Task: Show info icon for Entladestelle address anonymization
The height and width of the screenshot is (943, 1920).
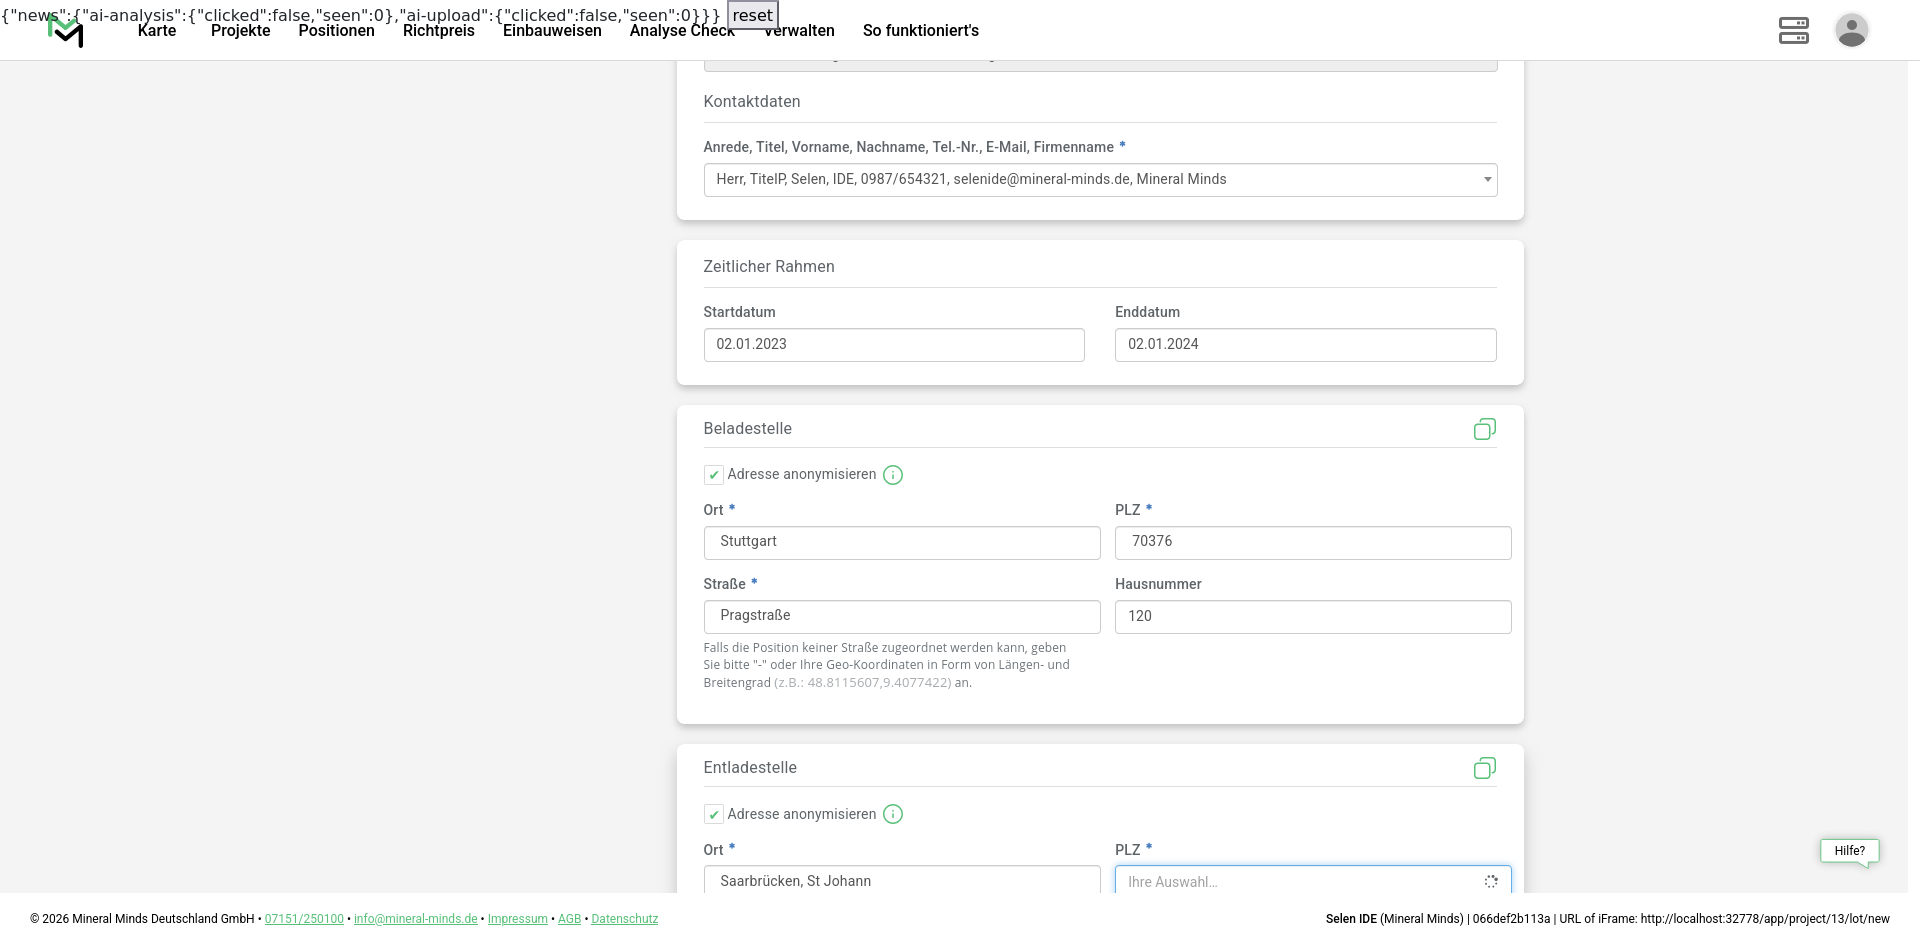Action: tap(893, 814)
